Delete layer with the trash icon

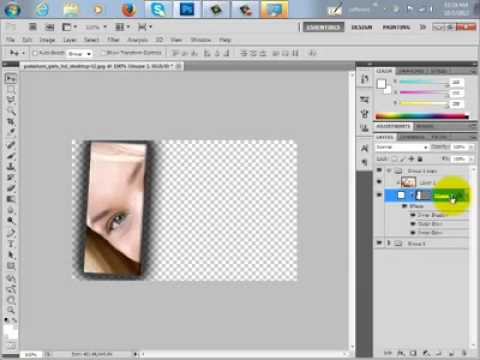(464, 353)
